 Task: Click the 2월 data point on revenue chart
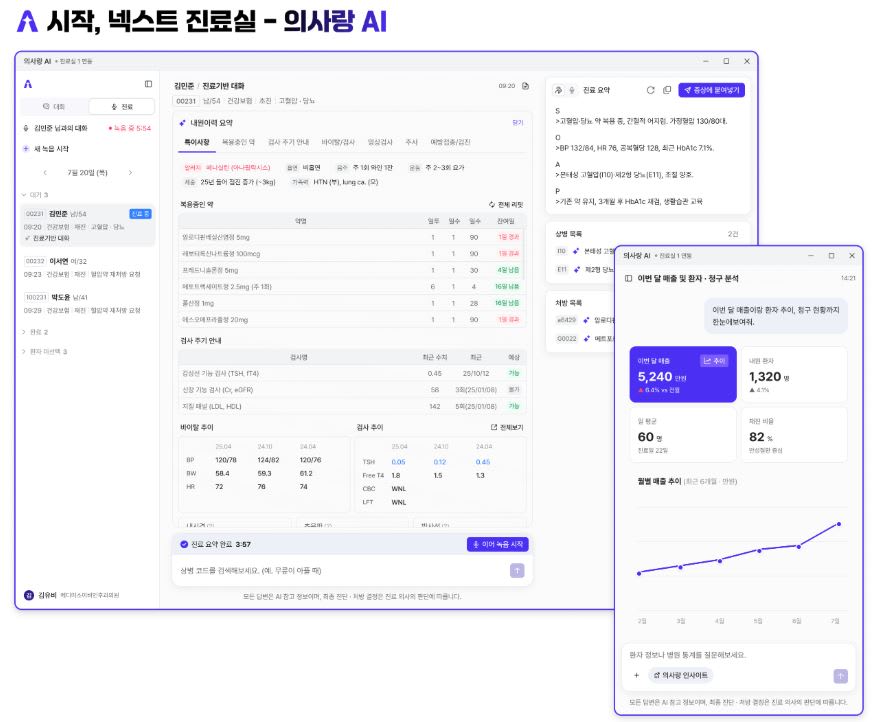[639, 574]
